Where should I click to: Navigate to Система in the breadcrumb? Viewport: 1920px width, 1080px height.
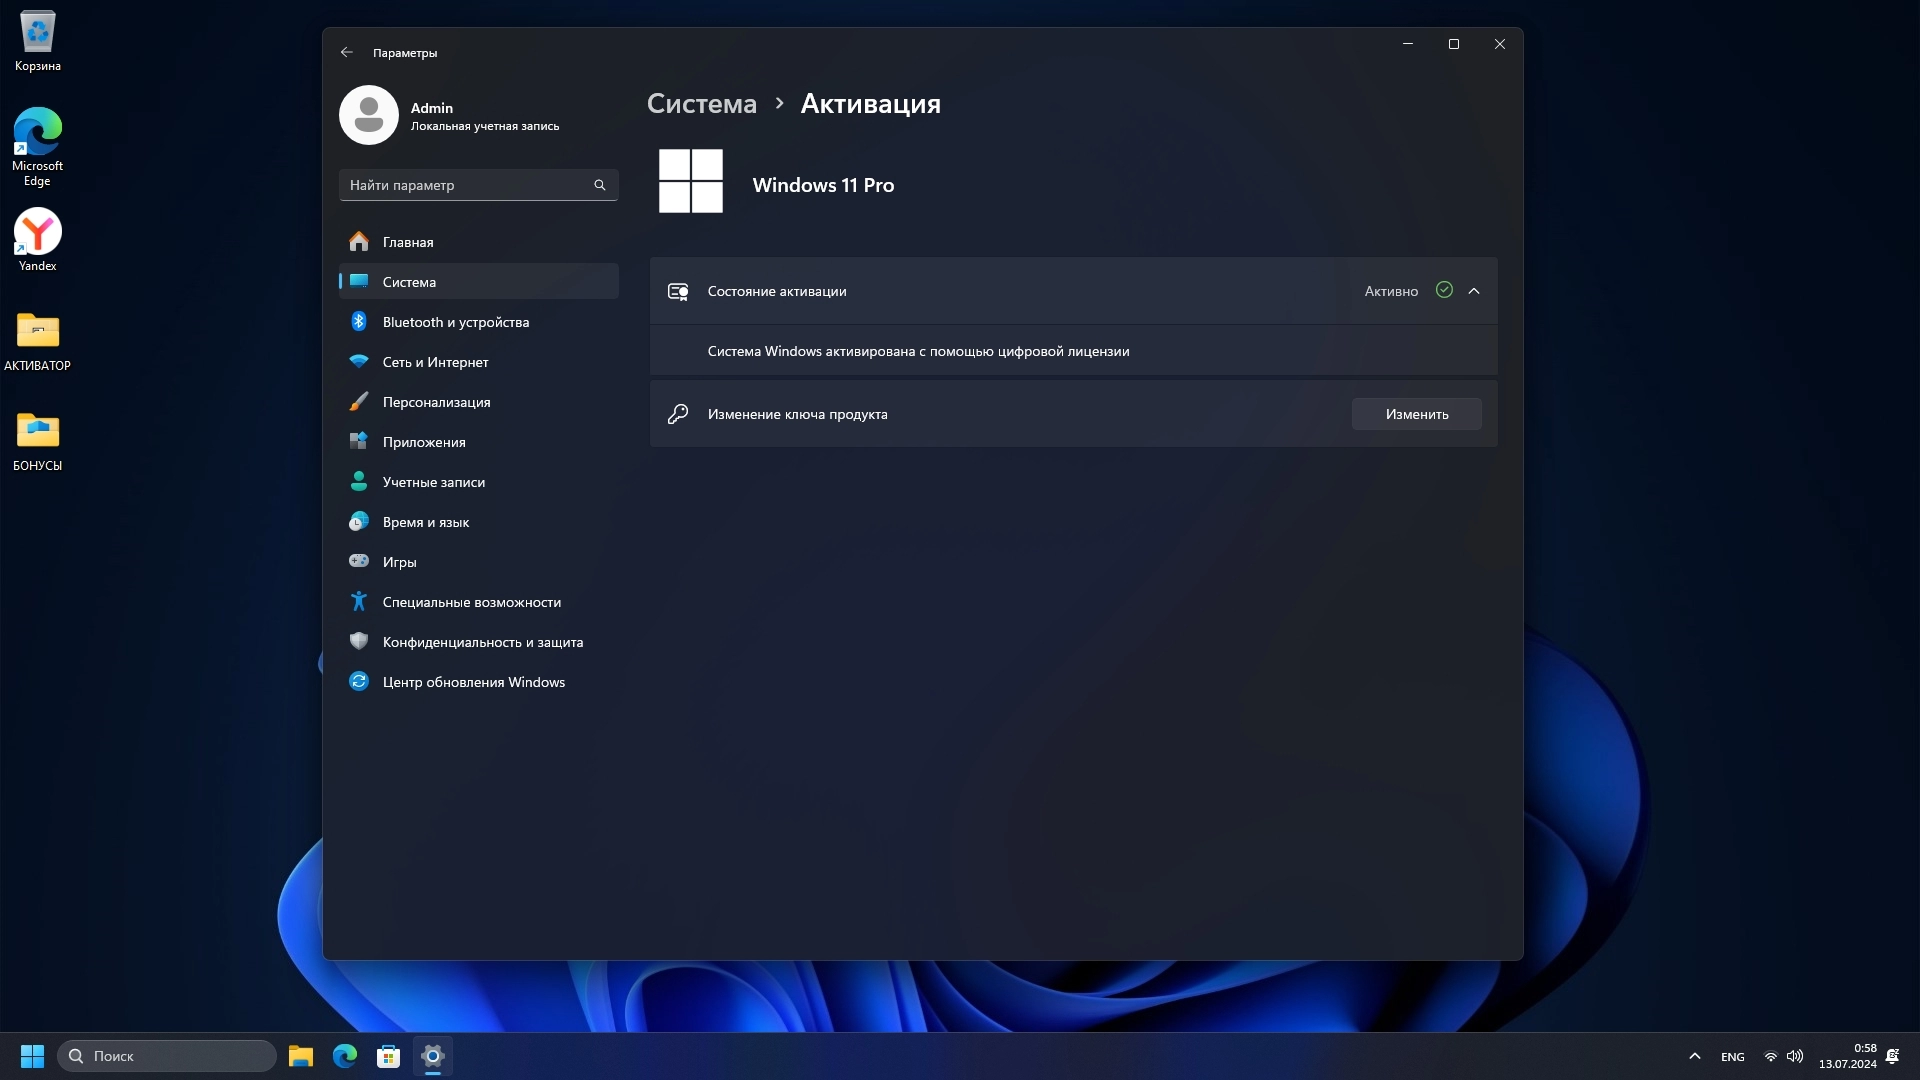coord(701,104)
